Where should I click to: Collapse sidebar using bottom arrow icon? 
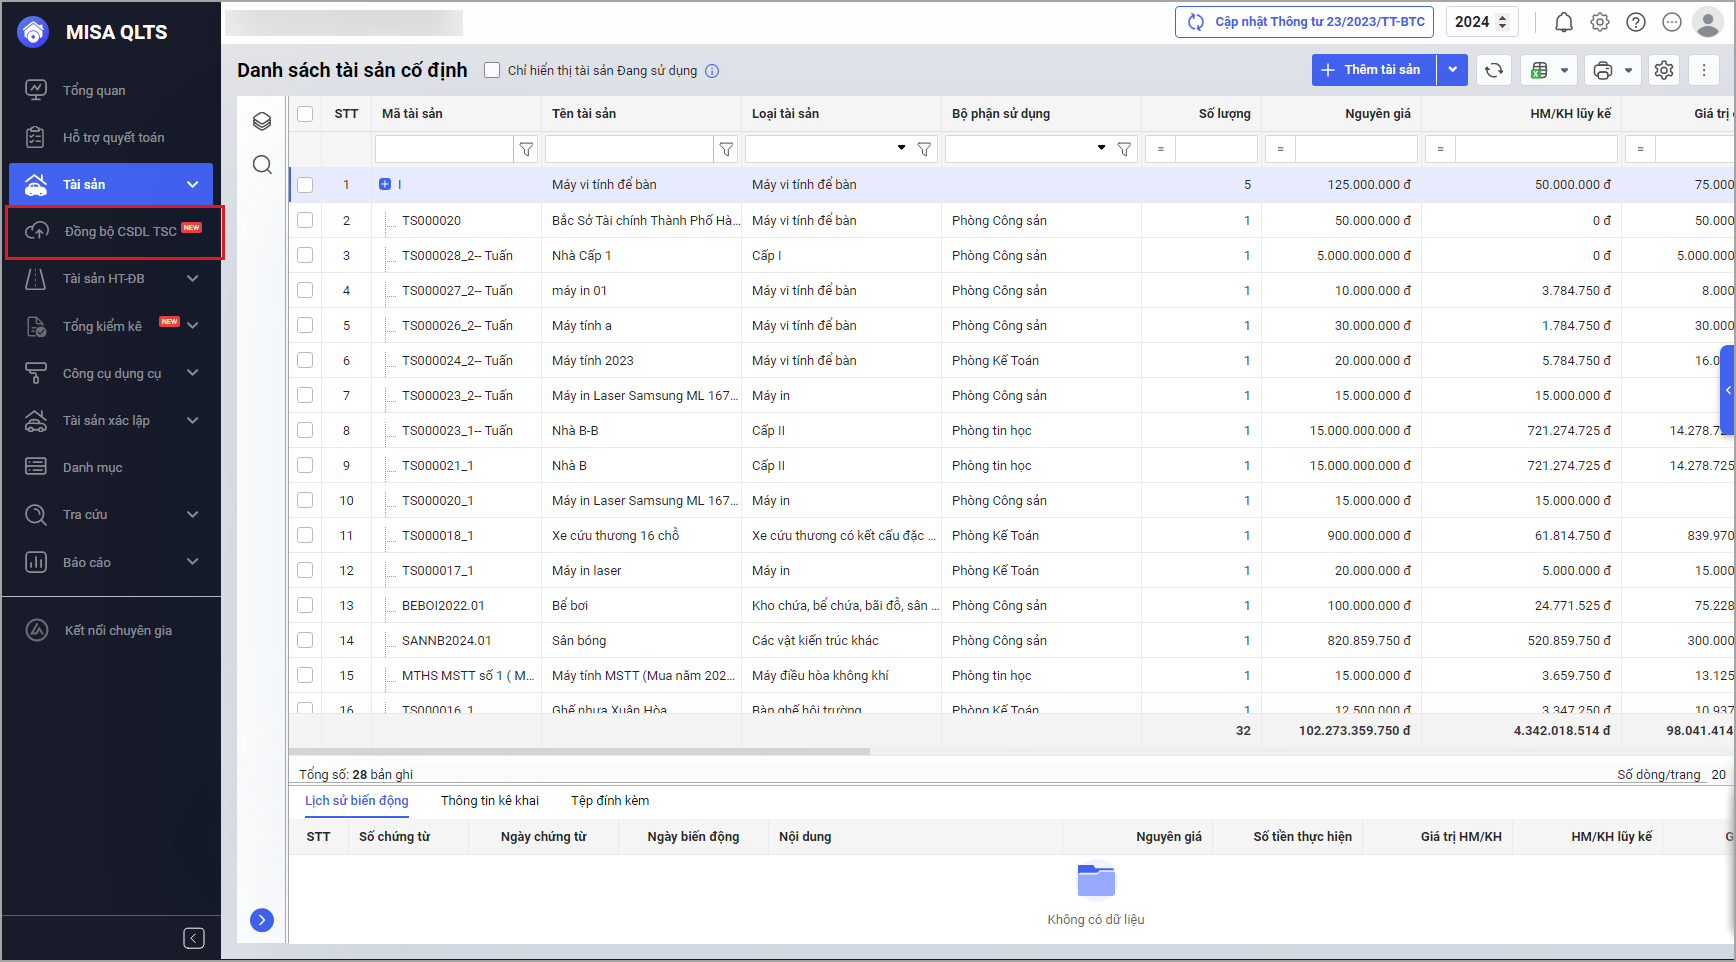click(194, 938)
